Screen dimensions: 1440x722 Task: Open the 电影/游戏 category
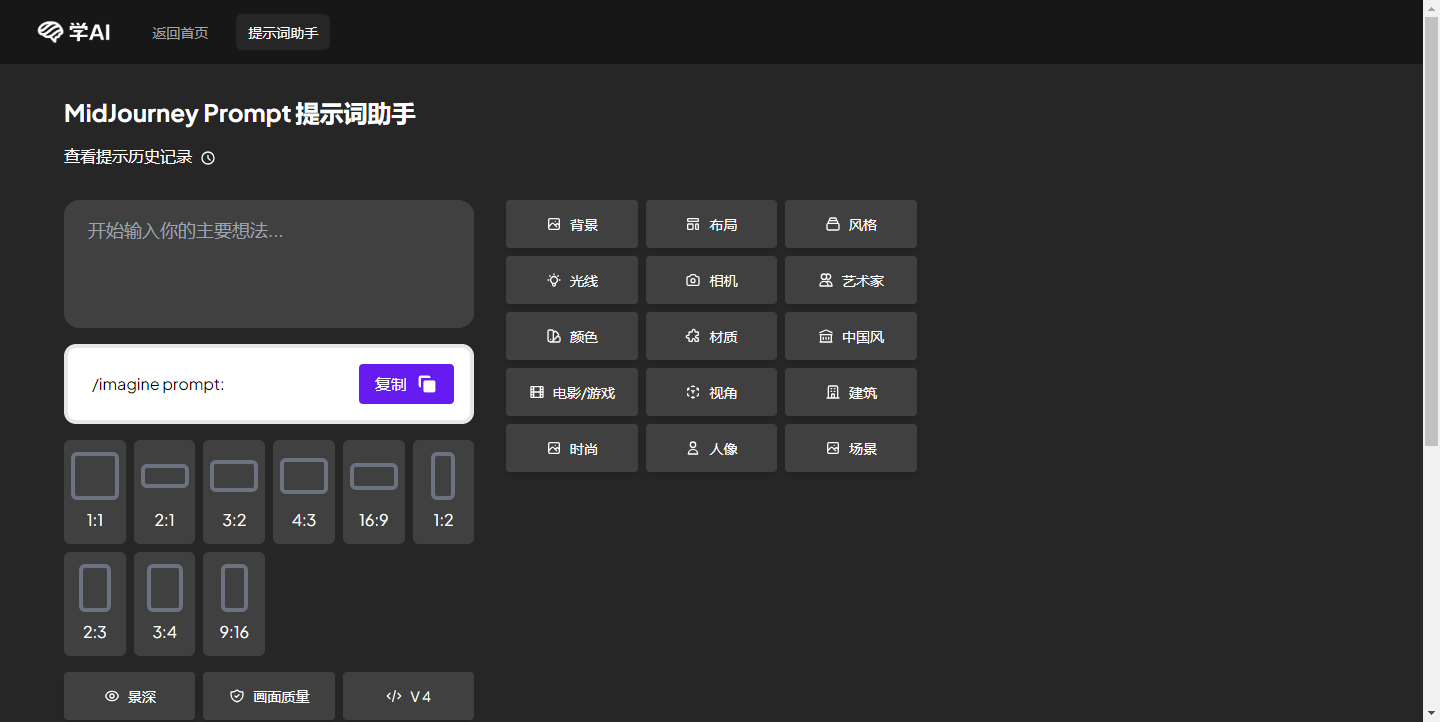pyautogui.click(x=572, y=392)
